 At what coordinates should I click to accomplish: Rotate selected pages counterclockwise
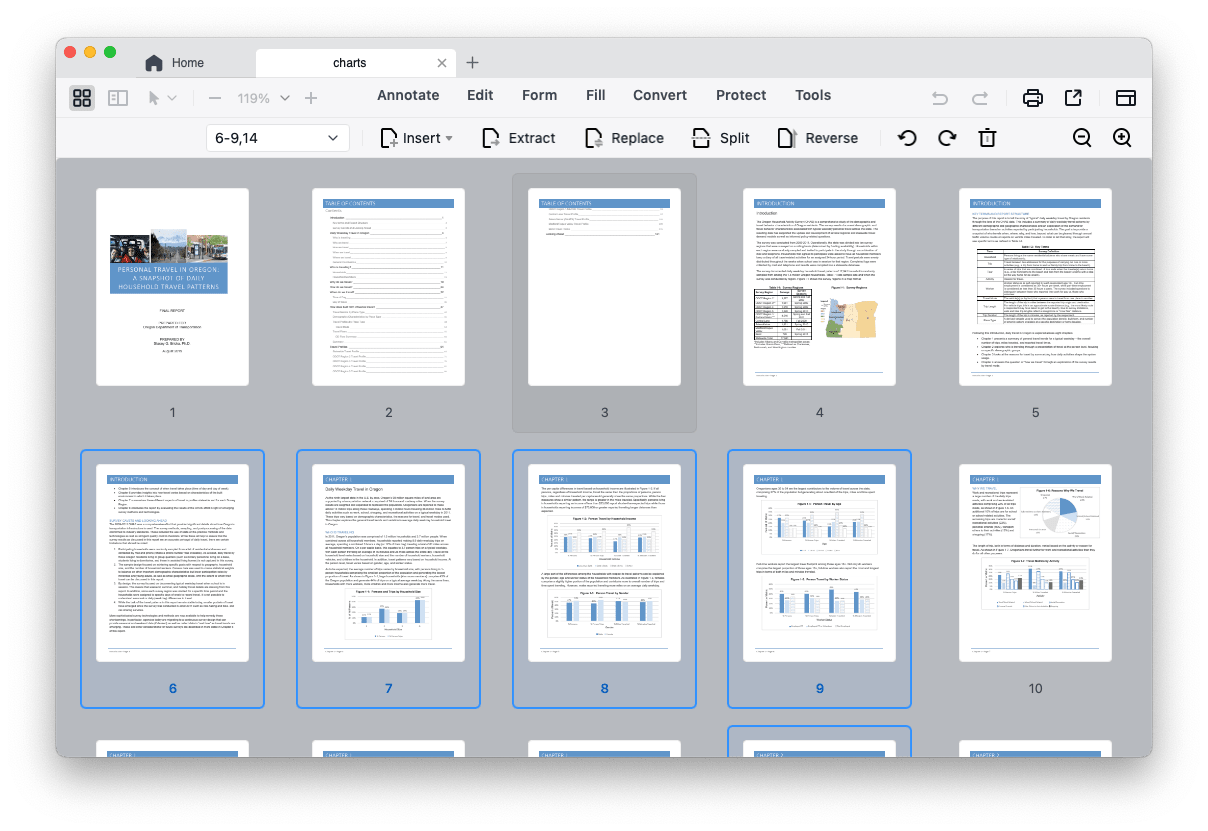point(906,137)
